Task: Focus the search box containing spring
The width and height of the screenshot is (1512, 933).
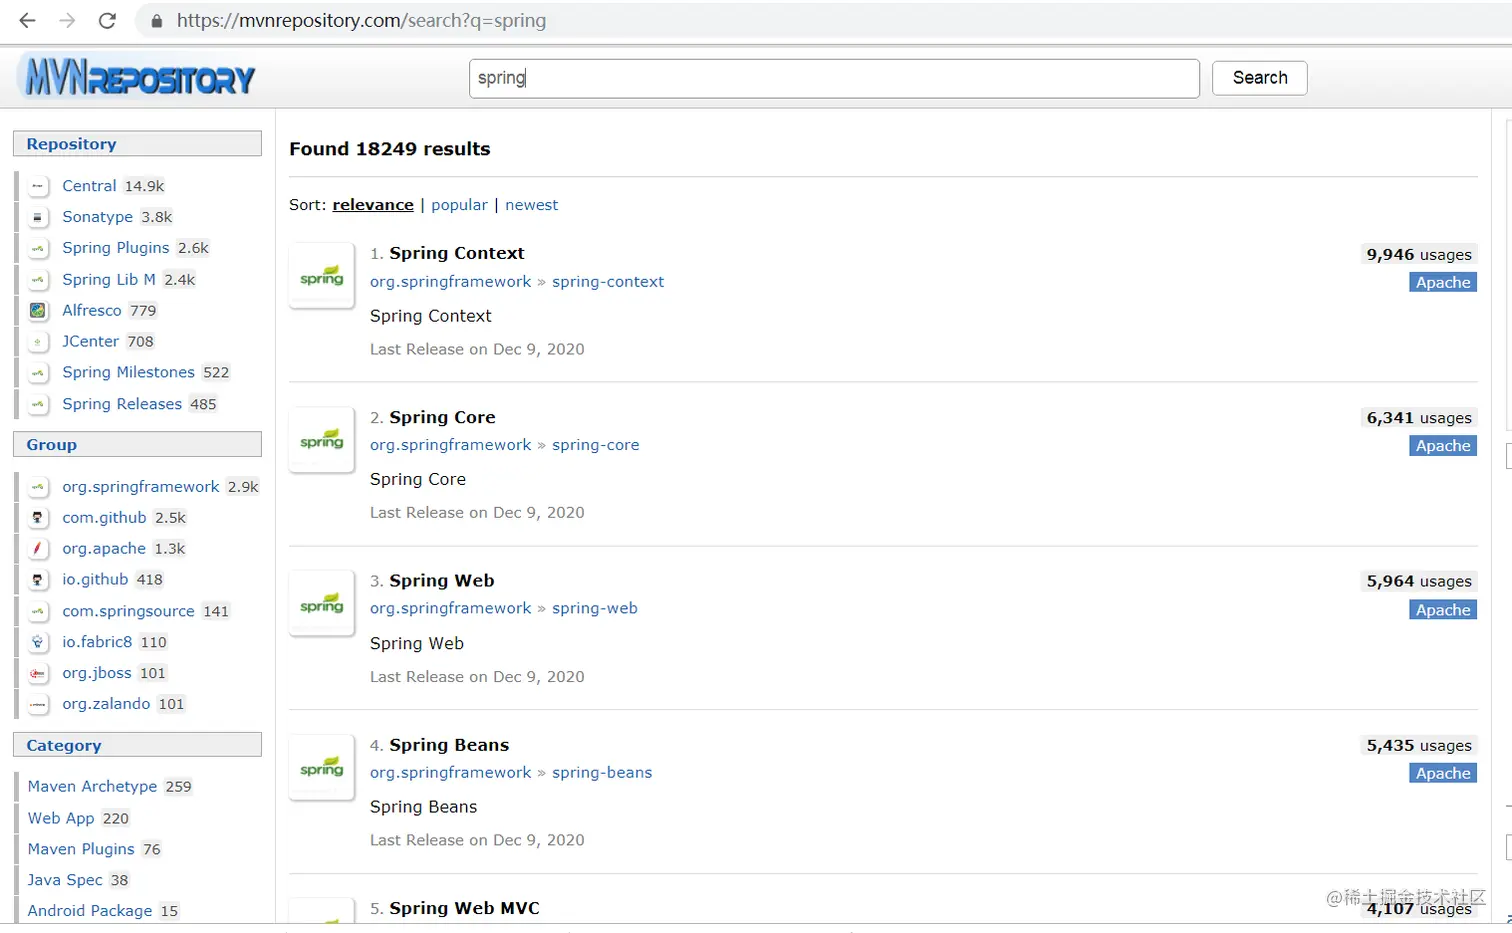Action: point(834,78)
